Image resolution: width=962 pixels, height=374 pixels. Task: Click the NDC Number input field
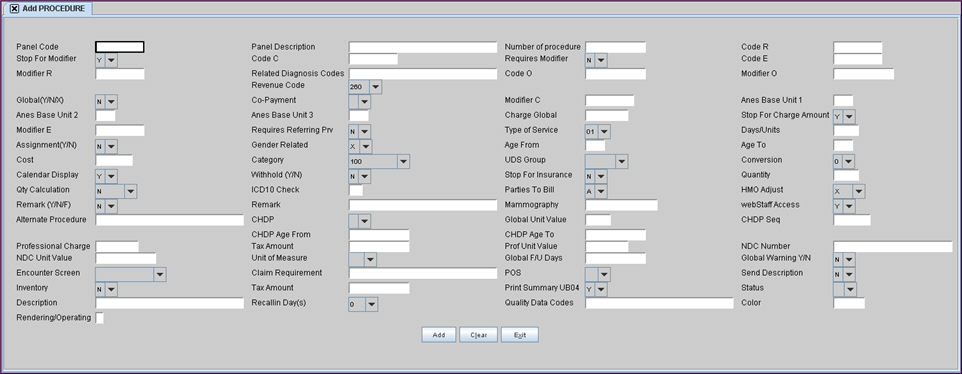[893, 246]
